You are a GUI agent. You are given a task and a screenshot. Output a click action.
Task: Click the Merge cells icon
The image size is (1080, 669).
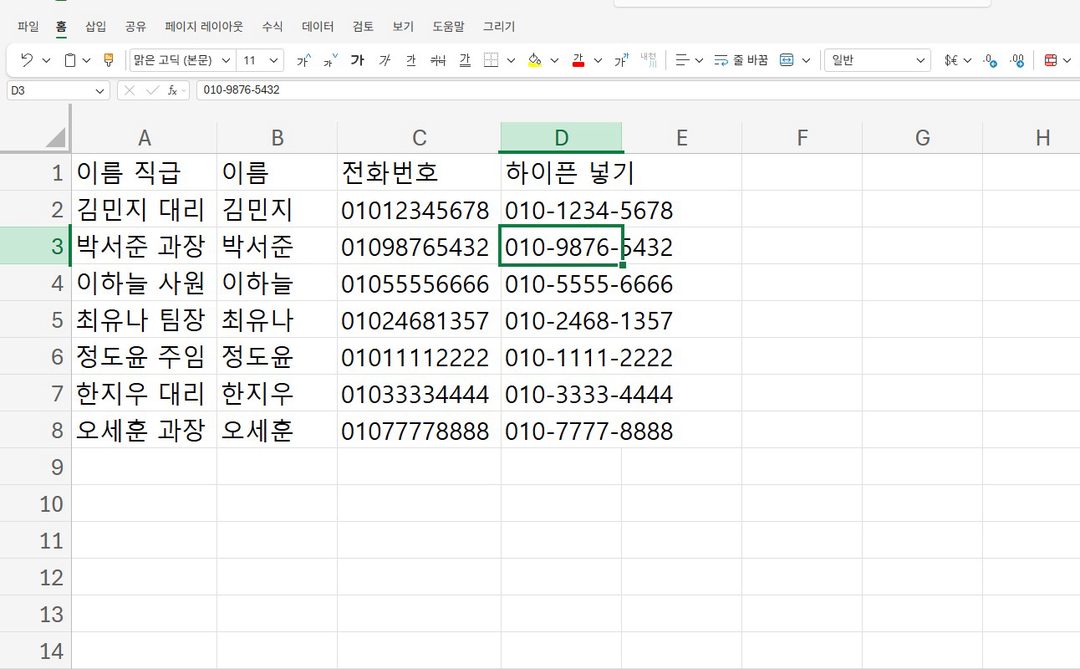point(787,60)
